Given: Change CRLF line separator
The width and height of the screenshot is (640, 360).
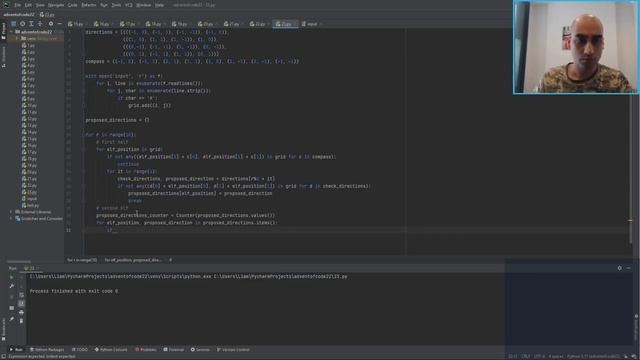Looking at the screenshot, I should (x=526, y=356).
